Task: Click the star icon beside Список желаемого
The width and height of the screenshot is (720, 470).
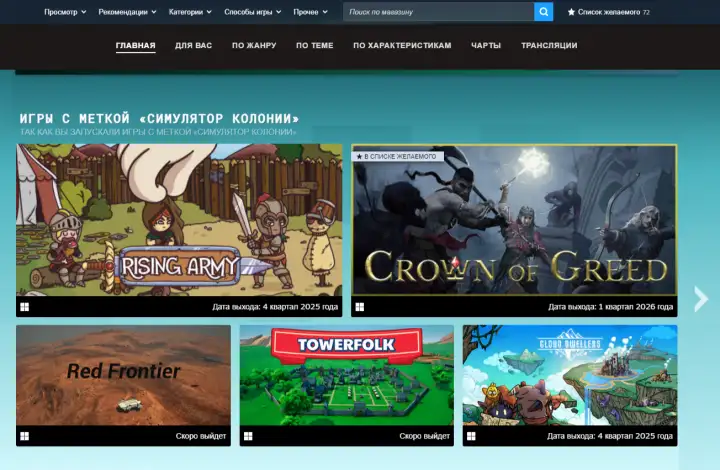Action: pyautogui.click(x=571, y=12)
